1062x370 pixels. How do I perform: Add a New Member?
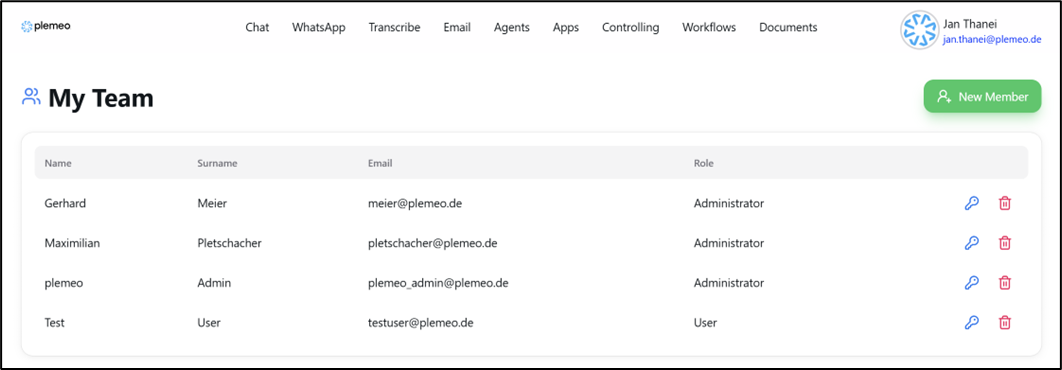(x=983, y=96)
